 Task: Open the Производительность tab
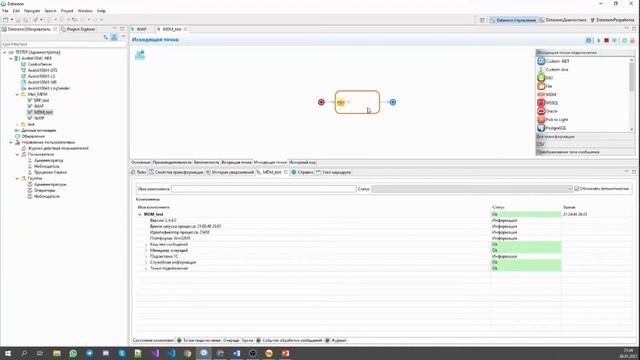pos(172,162)
